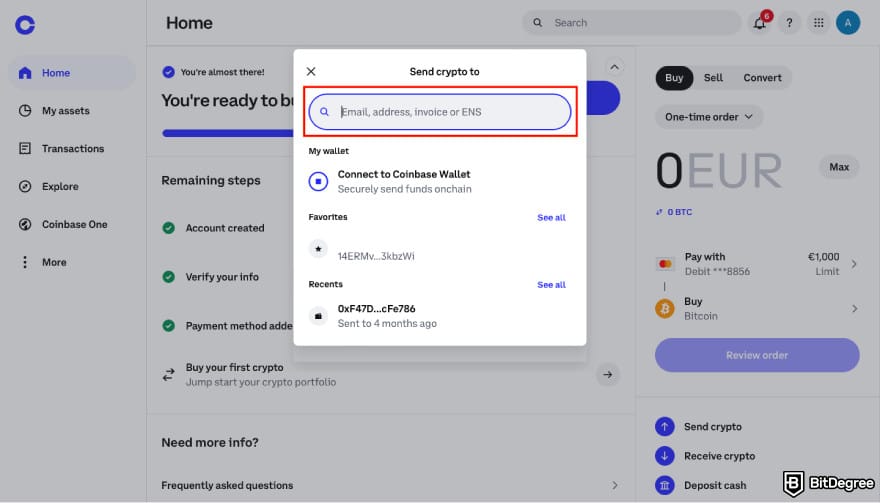Screen dimensions: 880x503
Task: Focus the Email, address, invoice or ENS field
Action: pos(440,112)
